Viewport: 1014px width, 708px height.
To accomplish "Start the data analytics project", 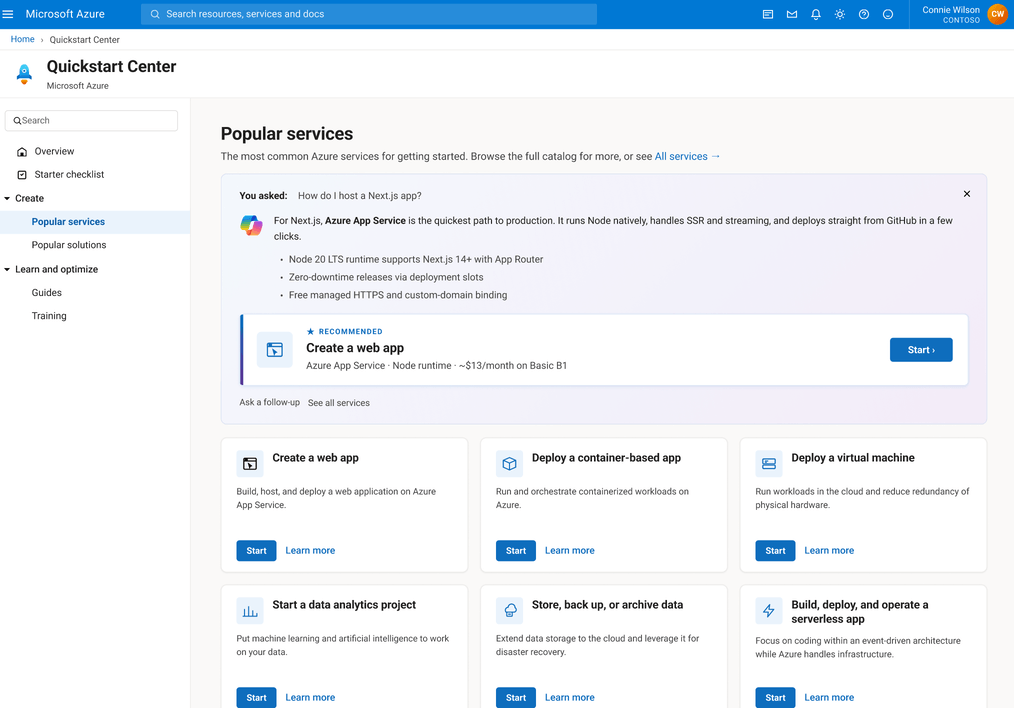I will pos(256,698).
